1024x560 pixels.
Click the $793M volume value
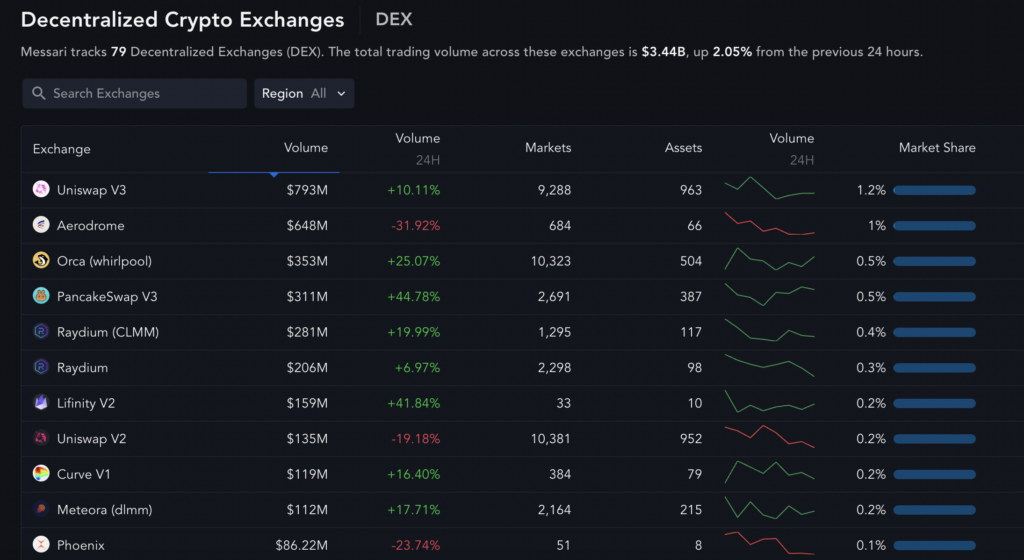(x=307, y=190)
